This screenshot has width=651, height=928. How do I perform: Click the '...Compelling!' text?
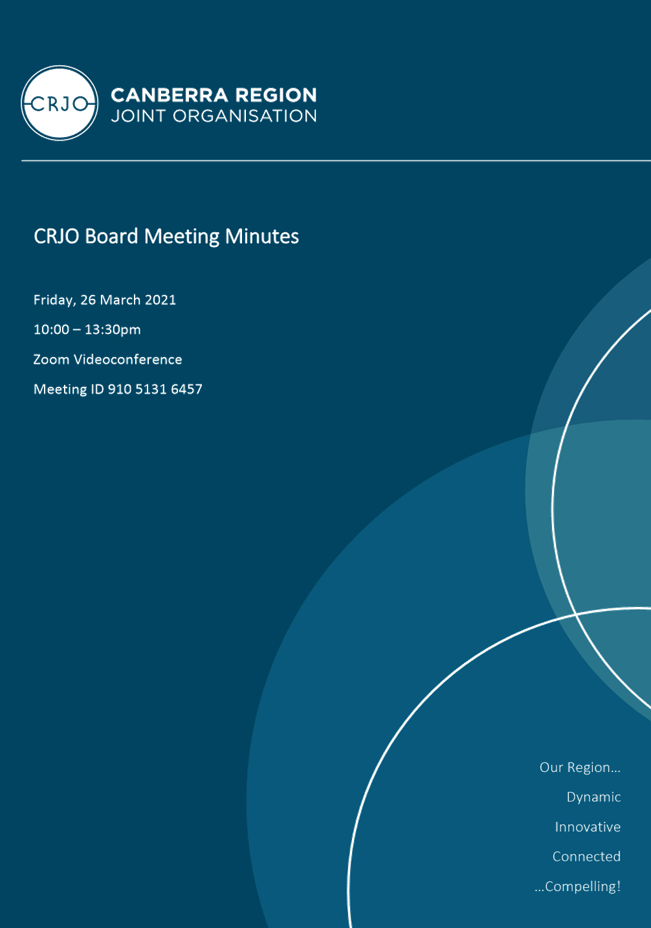click(x=578, y=887)
